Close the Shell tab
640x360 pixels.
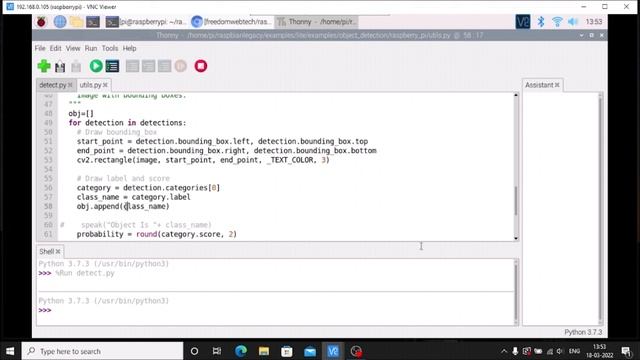pyautogui.click(x=58, y=251)
